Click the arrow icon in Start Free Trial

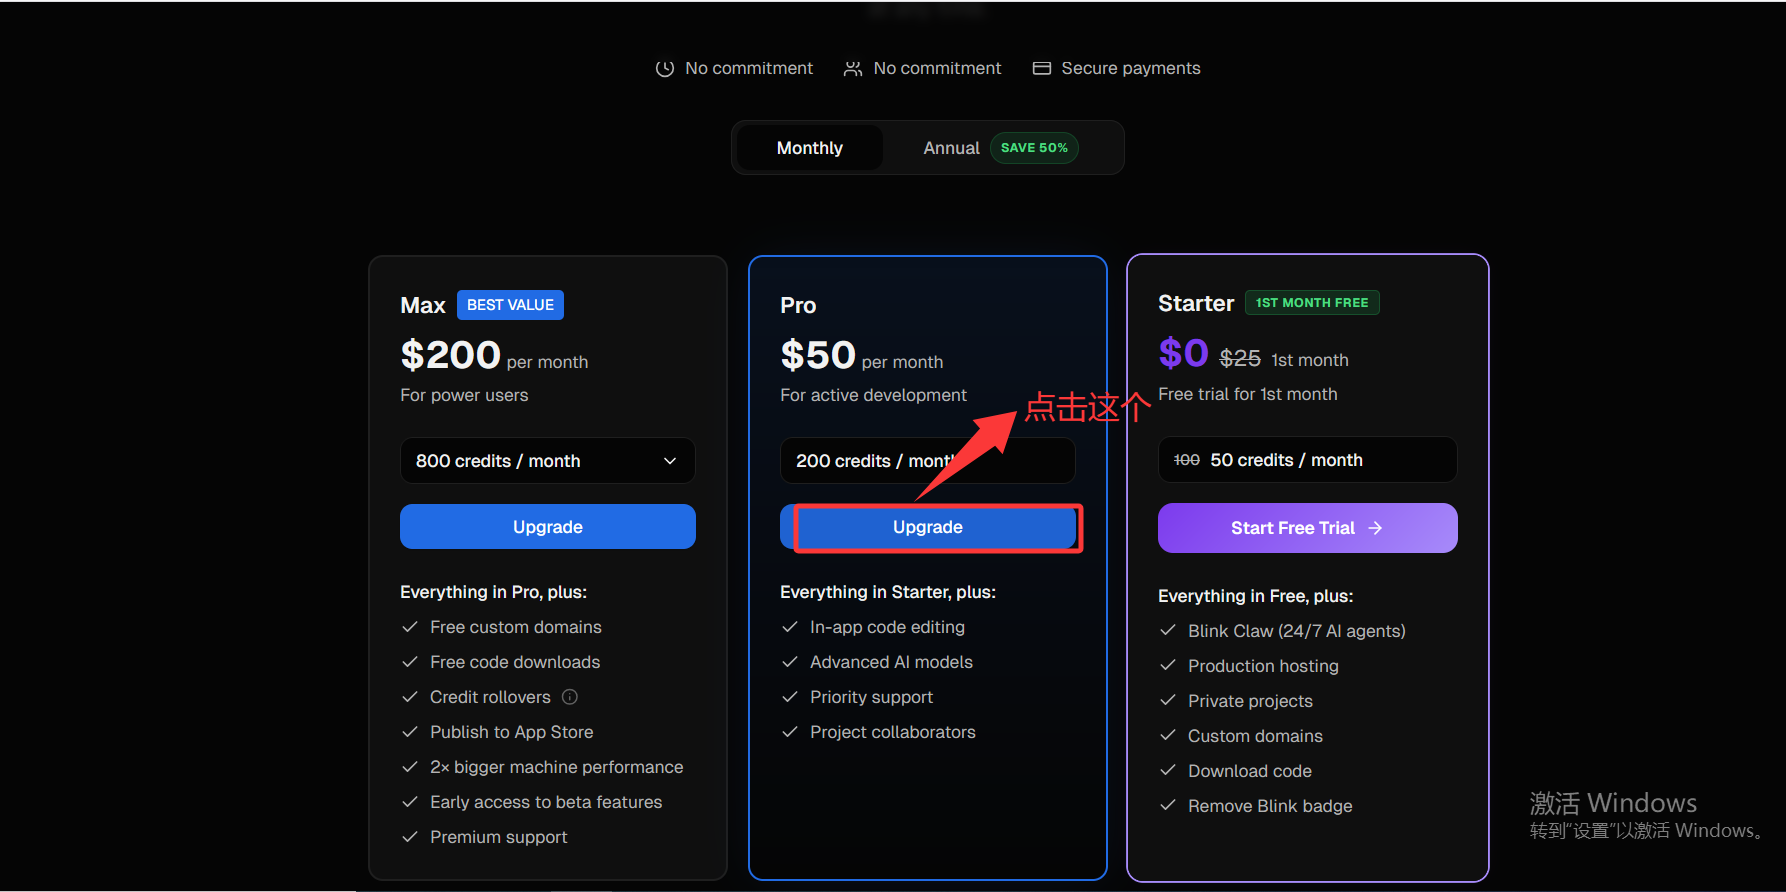click(x=1375, y=528)
